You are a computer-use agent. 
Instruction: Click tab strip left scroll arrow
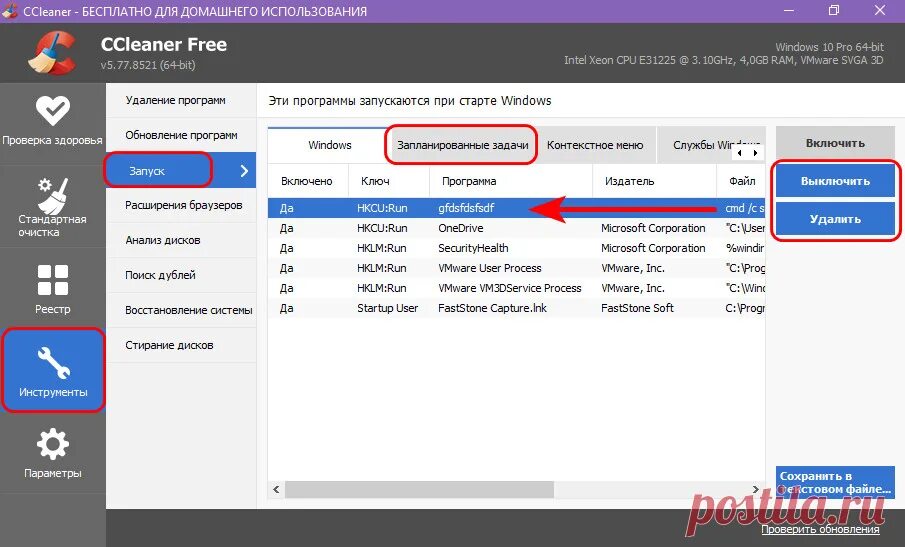[x=740, y=153]
